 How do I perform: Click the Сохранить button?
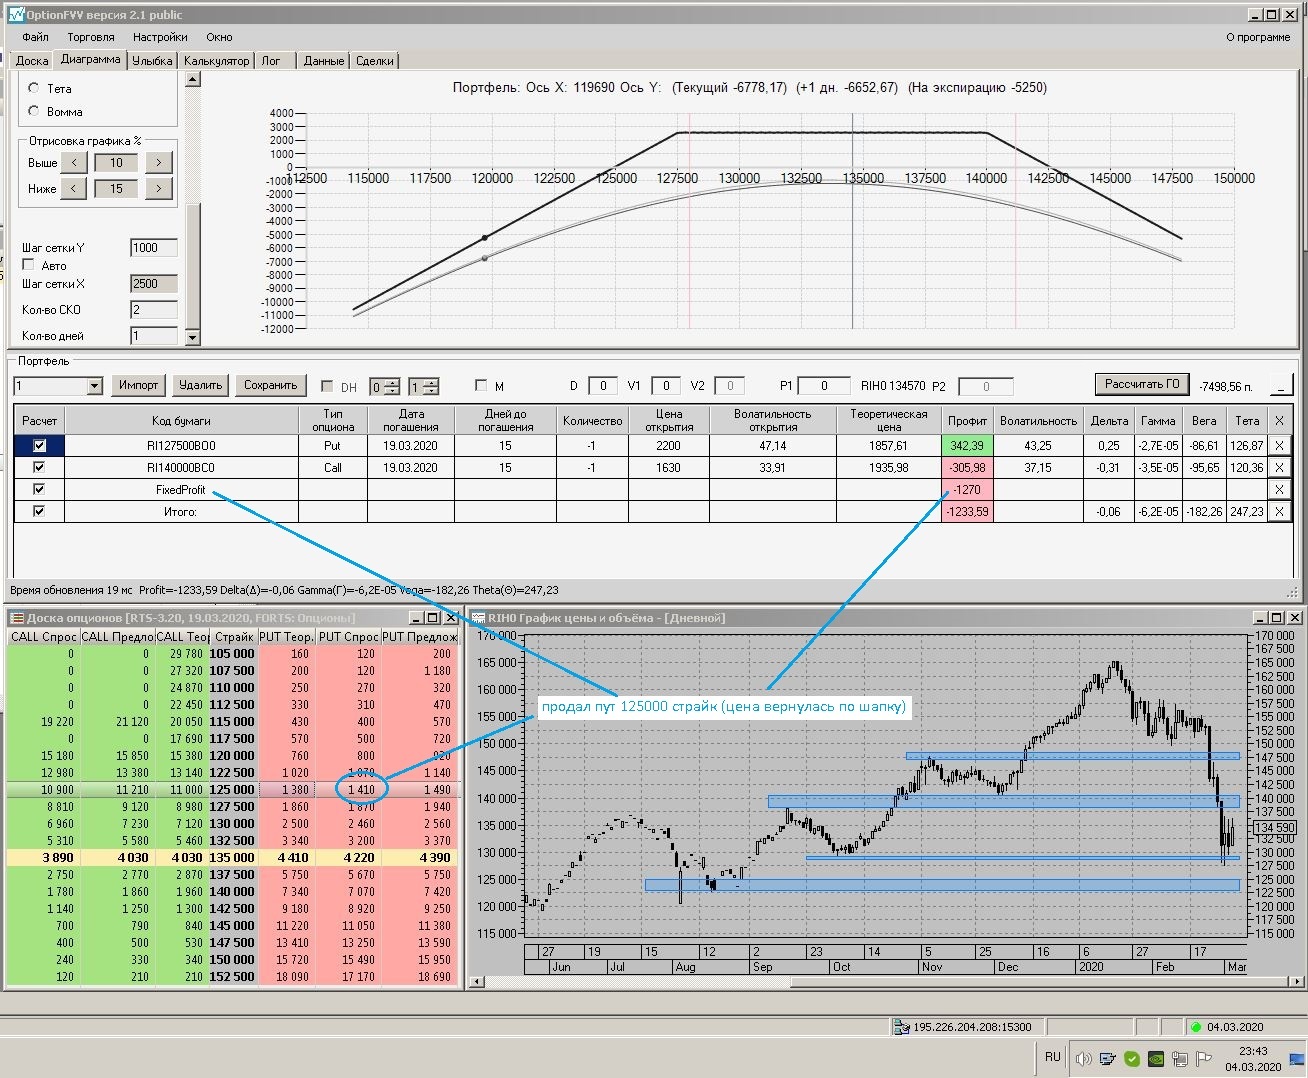pos(271,385)
